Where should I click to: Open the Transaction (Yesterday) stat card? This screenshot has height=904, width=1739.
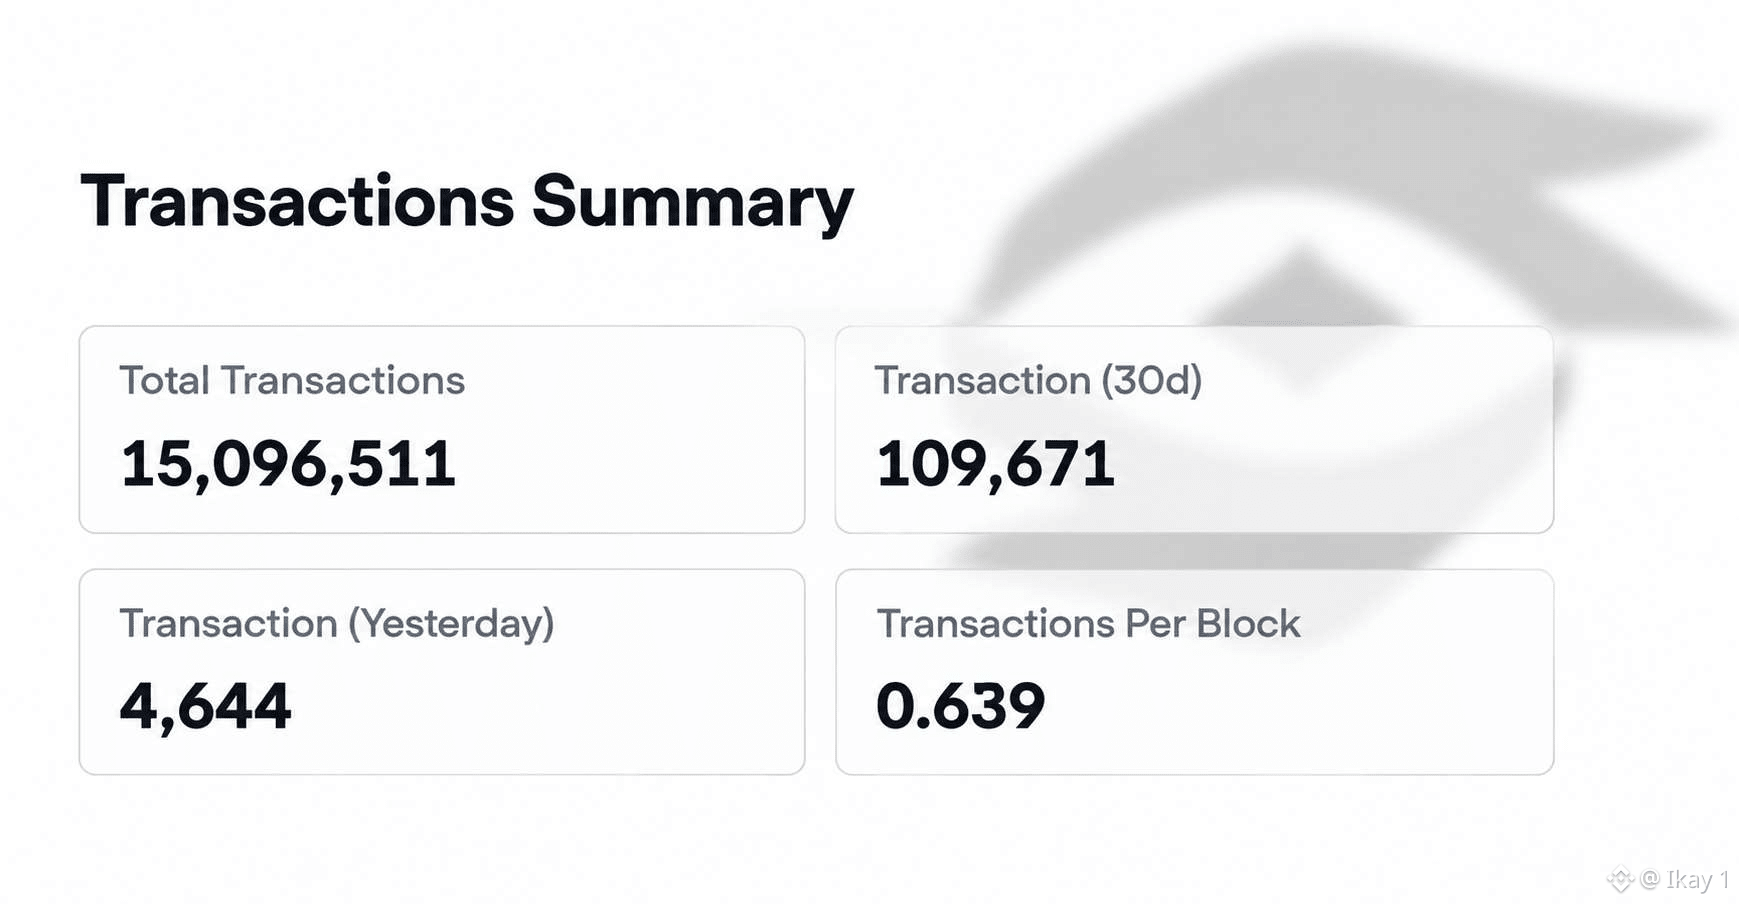[x=442, y=672]
